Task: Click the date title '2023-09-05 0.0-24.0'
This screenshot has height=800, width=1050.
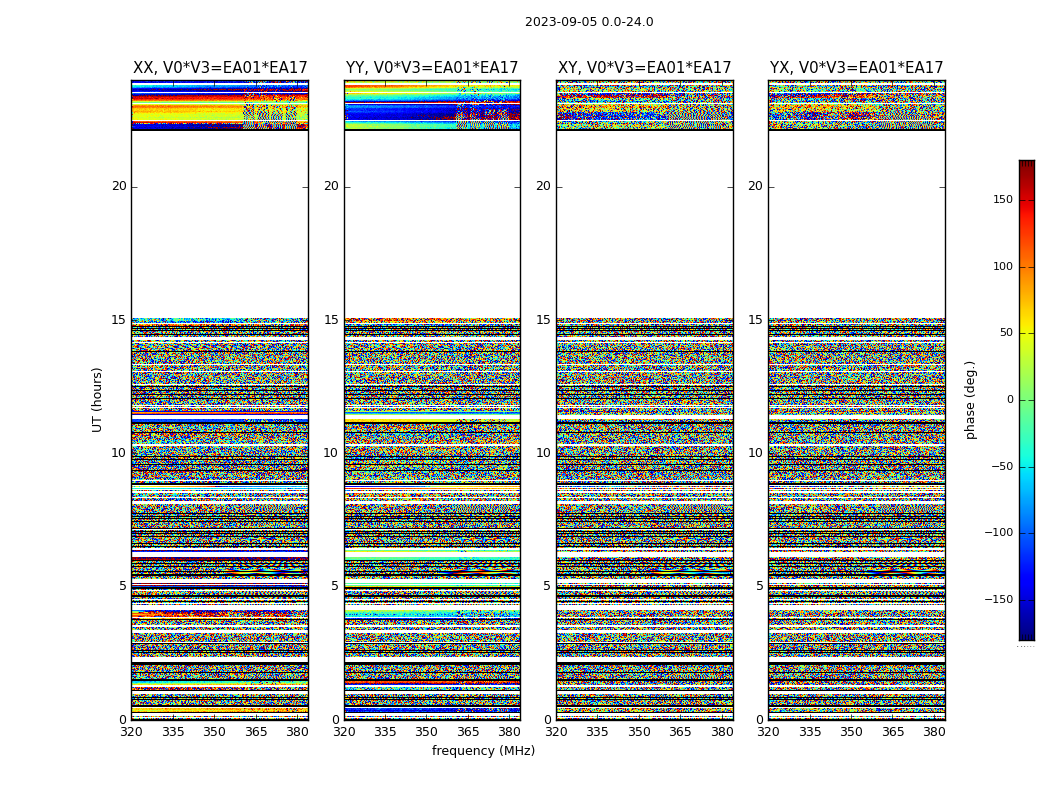Action: click(x=589, y=22)
